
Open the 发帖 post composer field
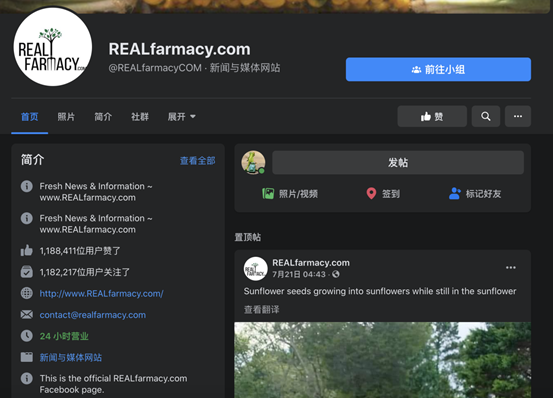pos(398,163)
